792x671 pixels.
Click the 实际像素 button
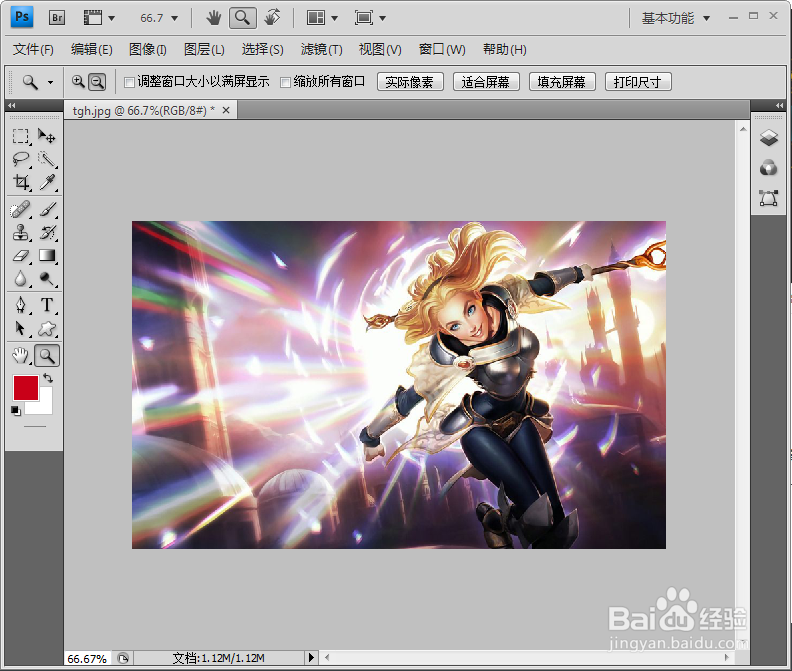[x=410, y=82]
